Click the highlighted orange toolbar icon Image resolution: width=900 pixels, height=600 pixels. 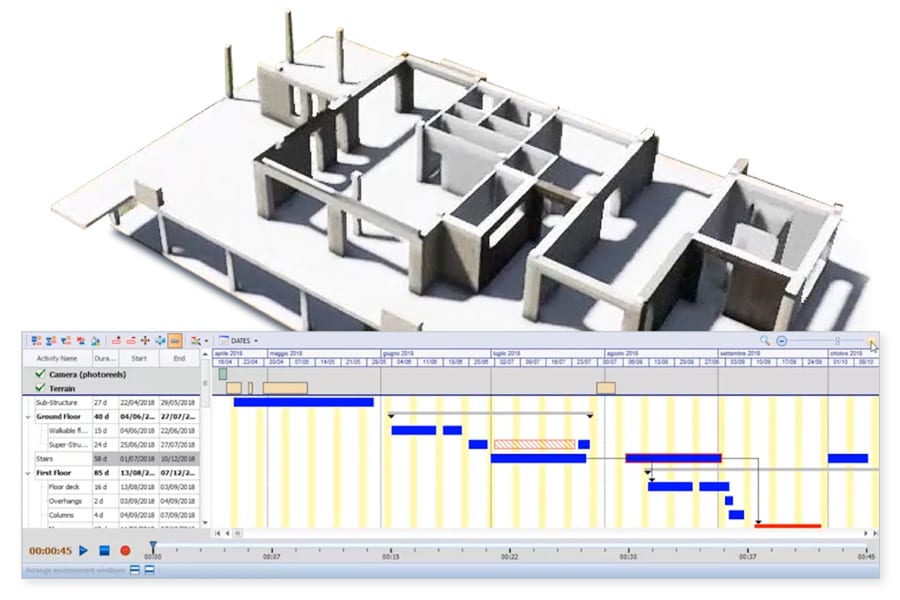[x=175, y=340]
